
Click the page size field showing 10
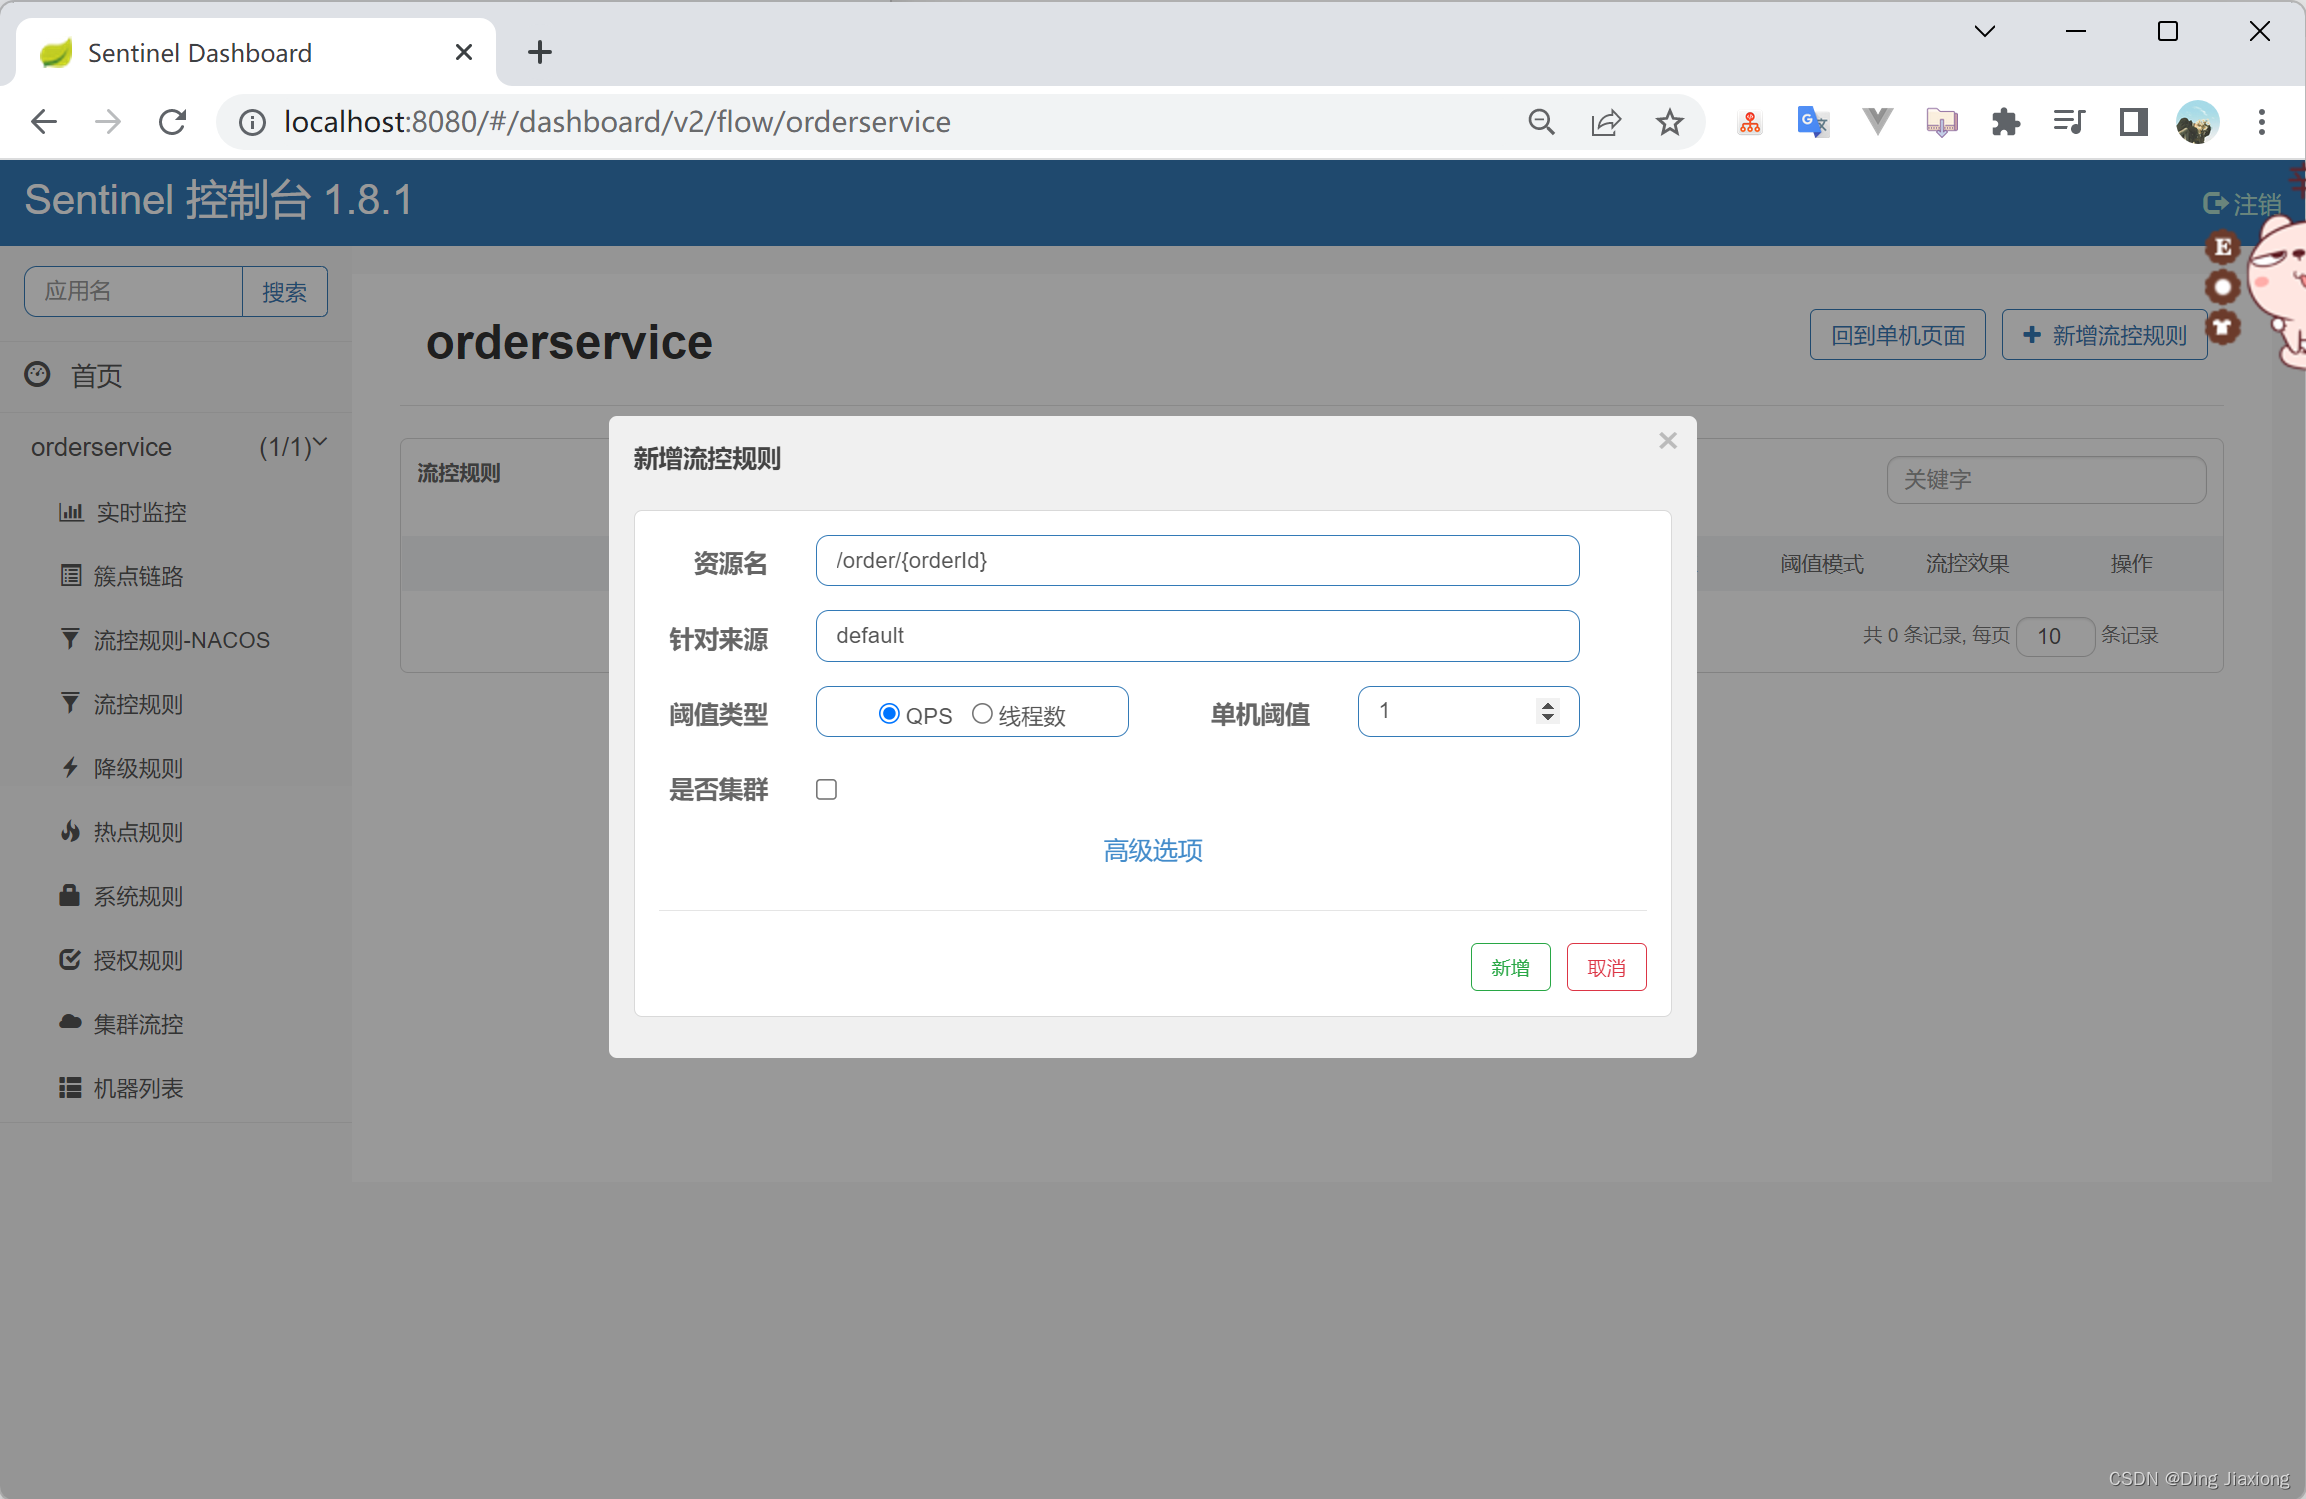pyautogui.click(x=2055, y=636)
